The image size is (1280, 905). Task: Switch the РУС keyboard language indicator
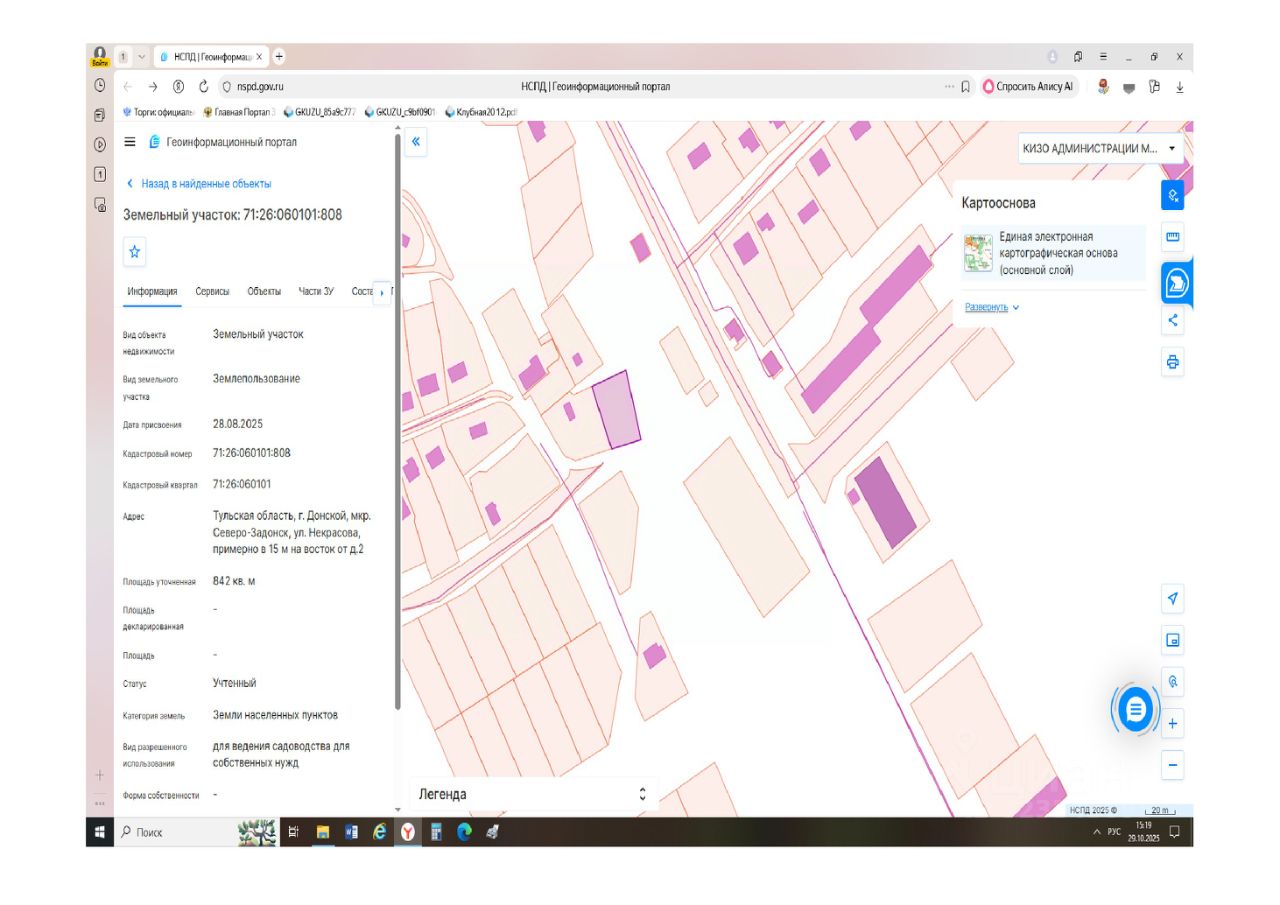point(1113,832)
